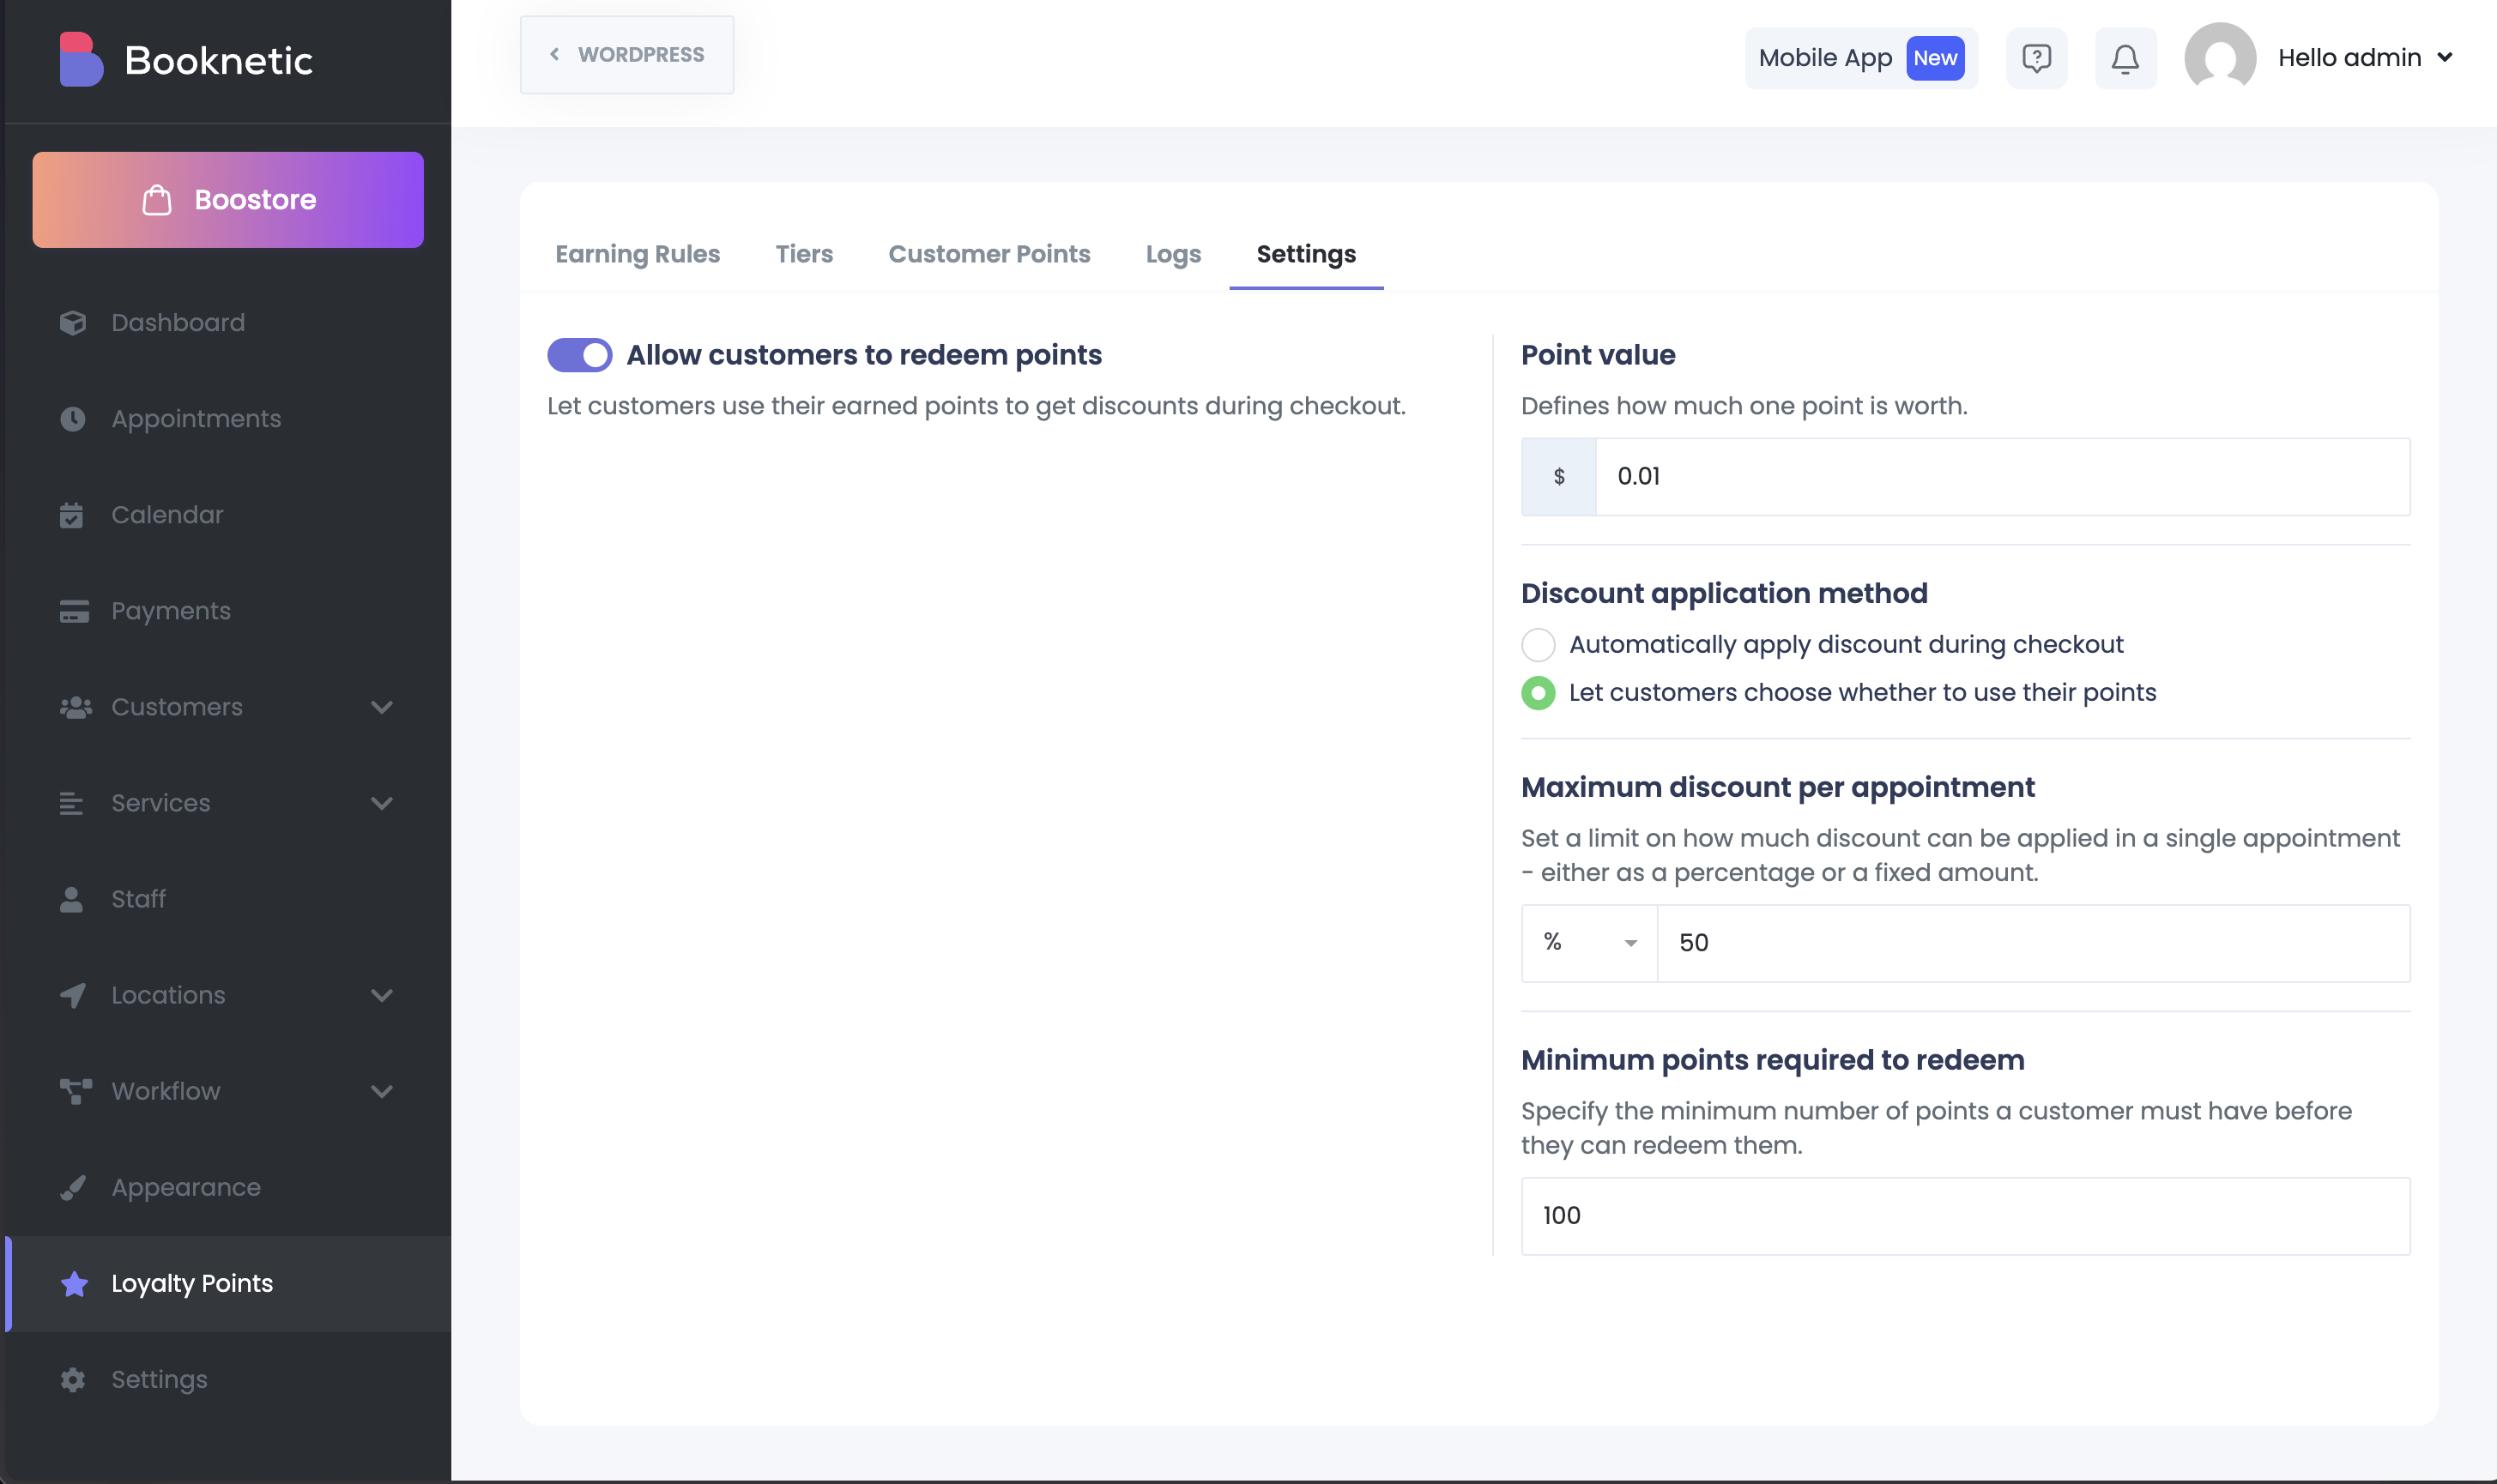Click the Point value input field
2497x1484 pixels.
(x=2000, y=477)
